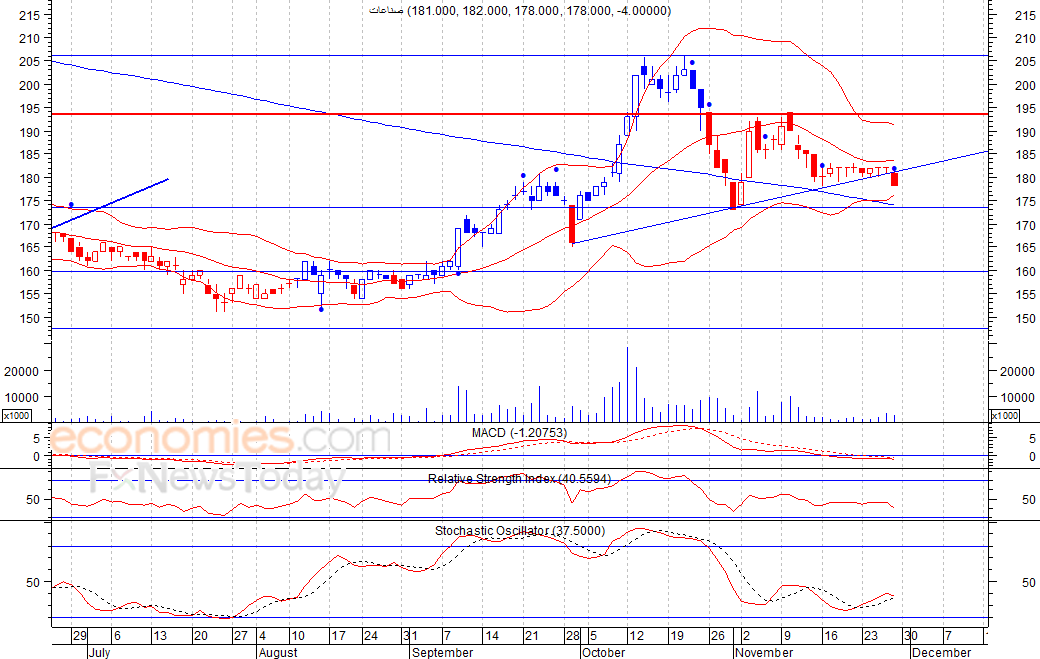The height and width of the screenshot is (659, 1040).
Task: Click the tallest volume bar in October
Action: coord(627,384)
